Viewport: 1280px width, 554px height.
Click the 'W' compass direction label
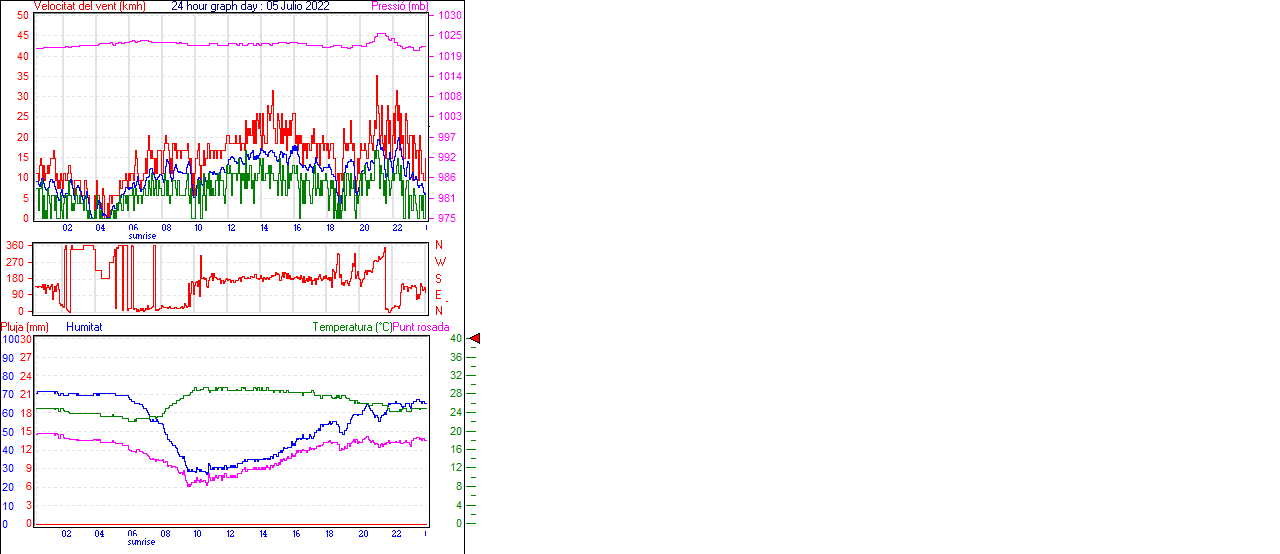coord(440,262)
